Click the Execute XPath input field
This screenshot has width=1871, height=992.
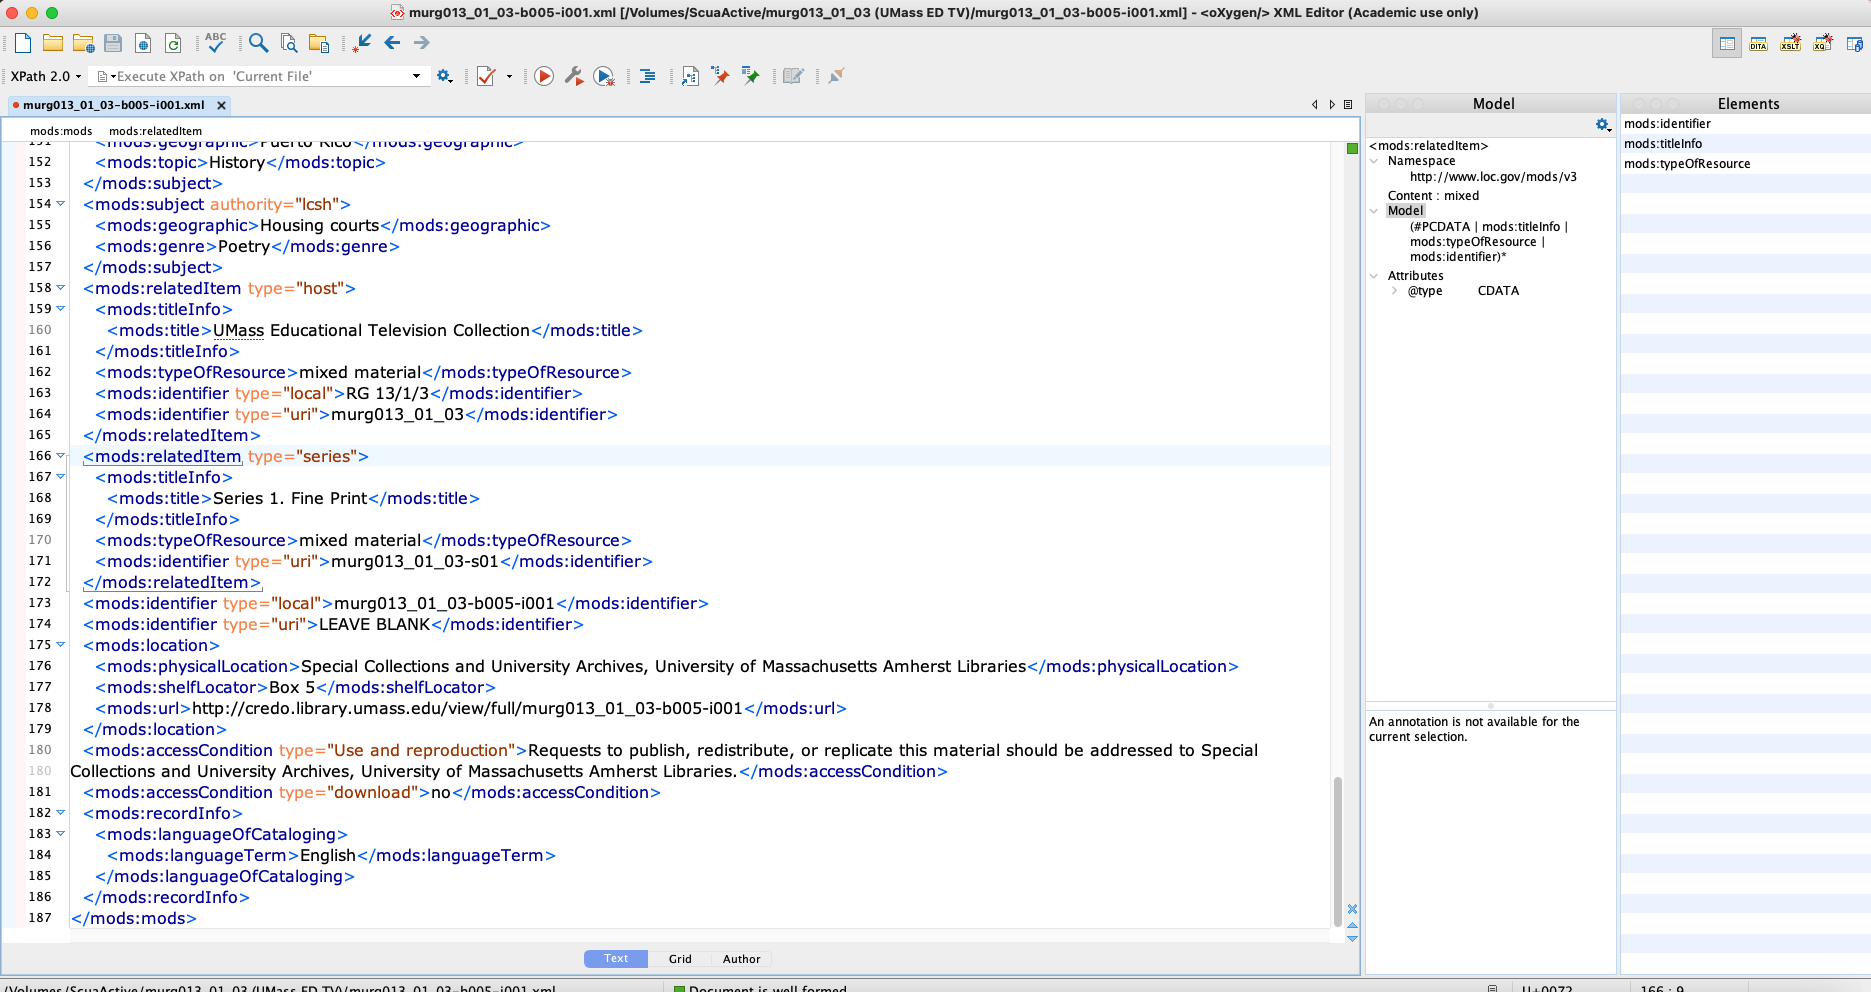(260, 76)
